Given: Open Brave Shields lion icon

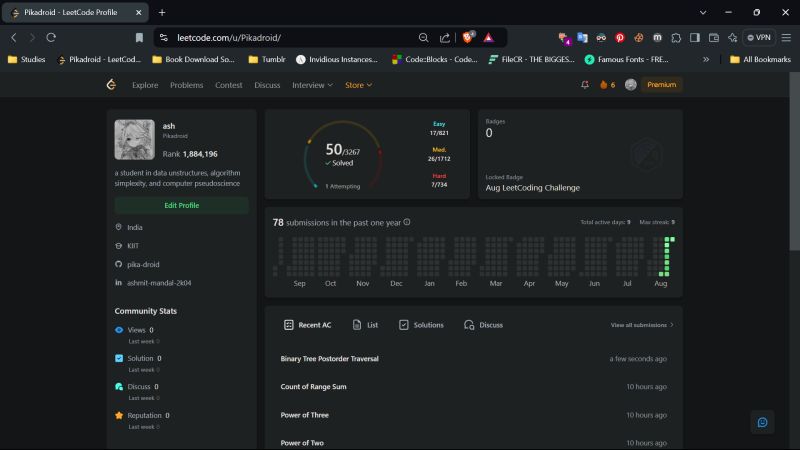Looking at the screenshot, I should click(468, 37).
